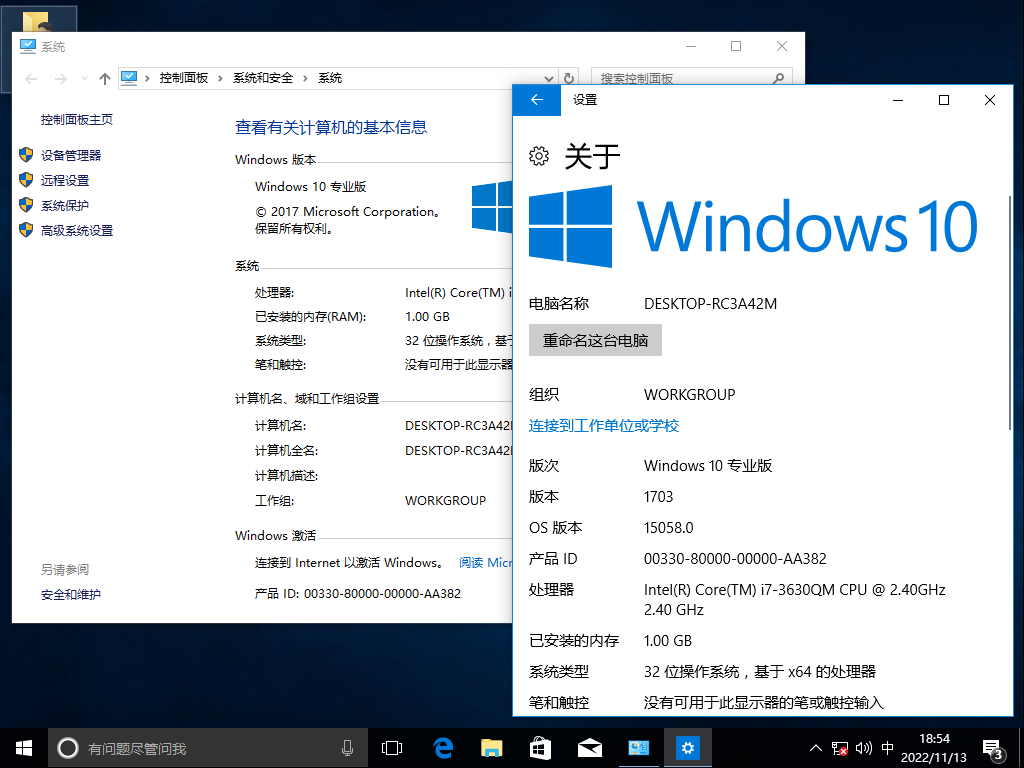Click version value 1703
Screen dimensions: 1024x768
[658, 497]
